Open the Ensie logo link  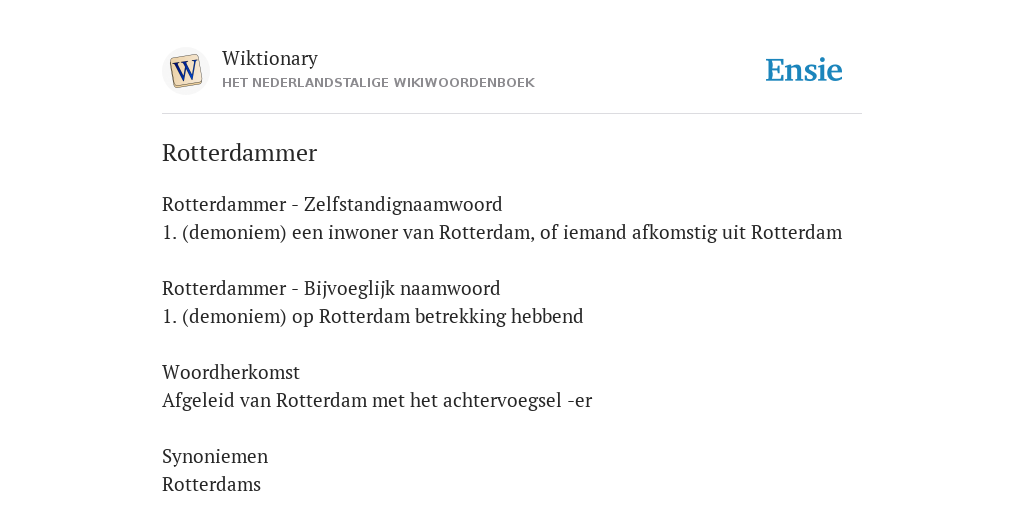pos(804,70)
